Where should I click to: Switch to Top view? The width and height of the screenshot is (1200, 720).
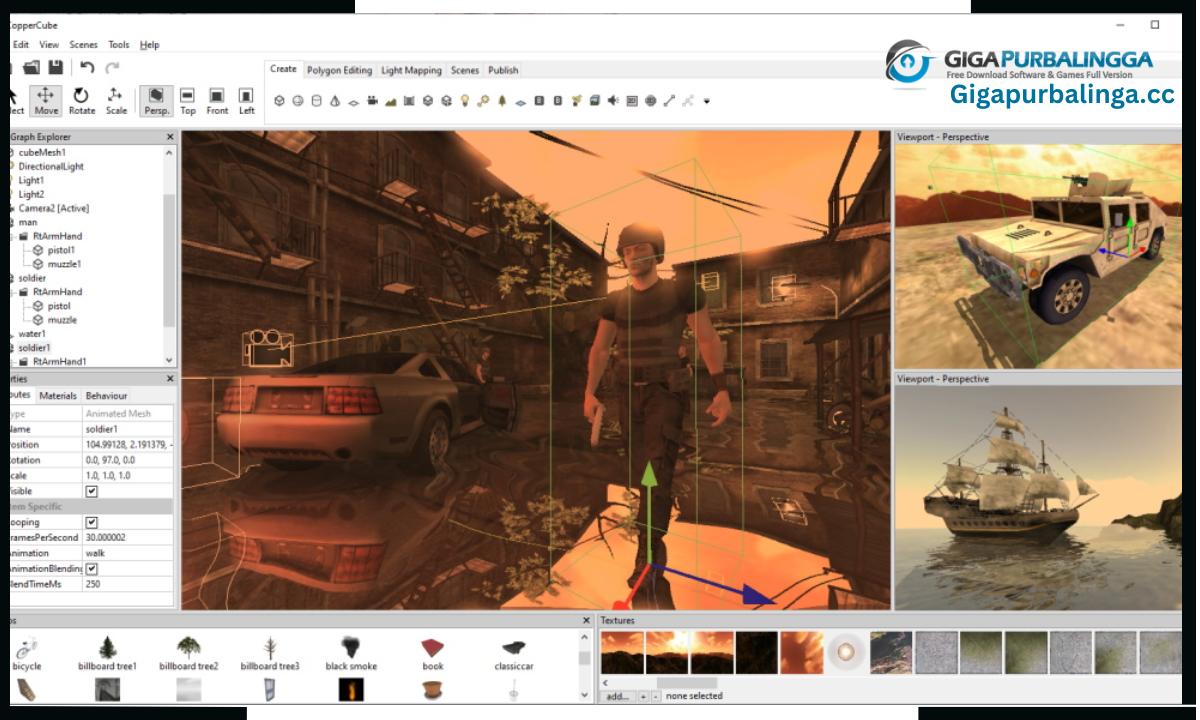click(x=188, y=100)
